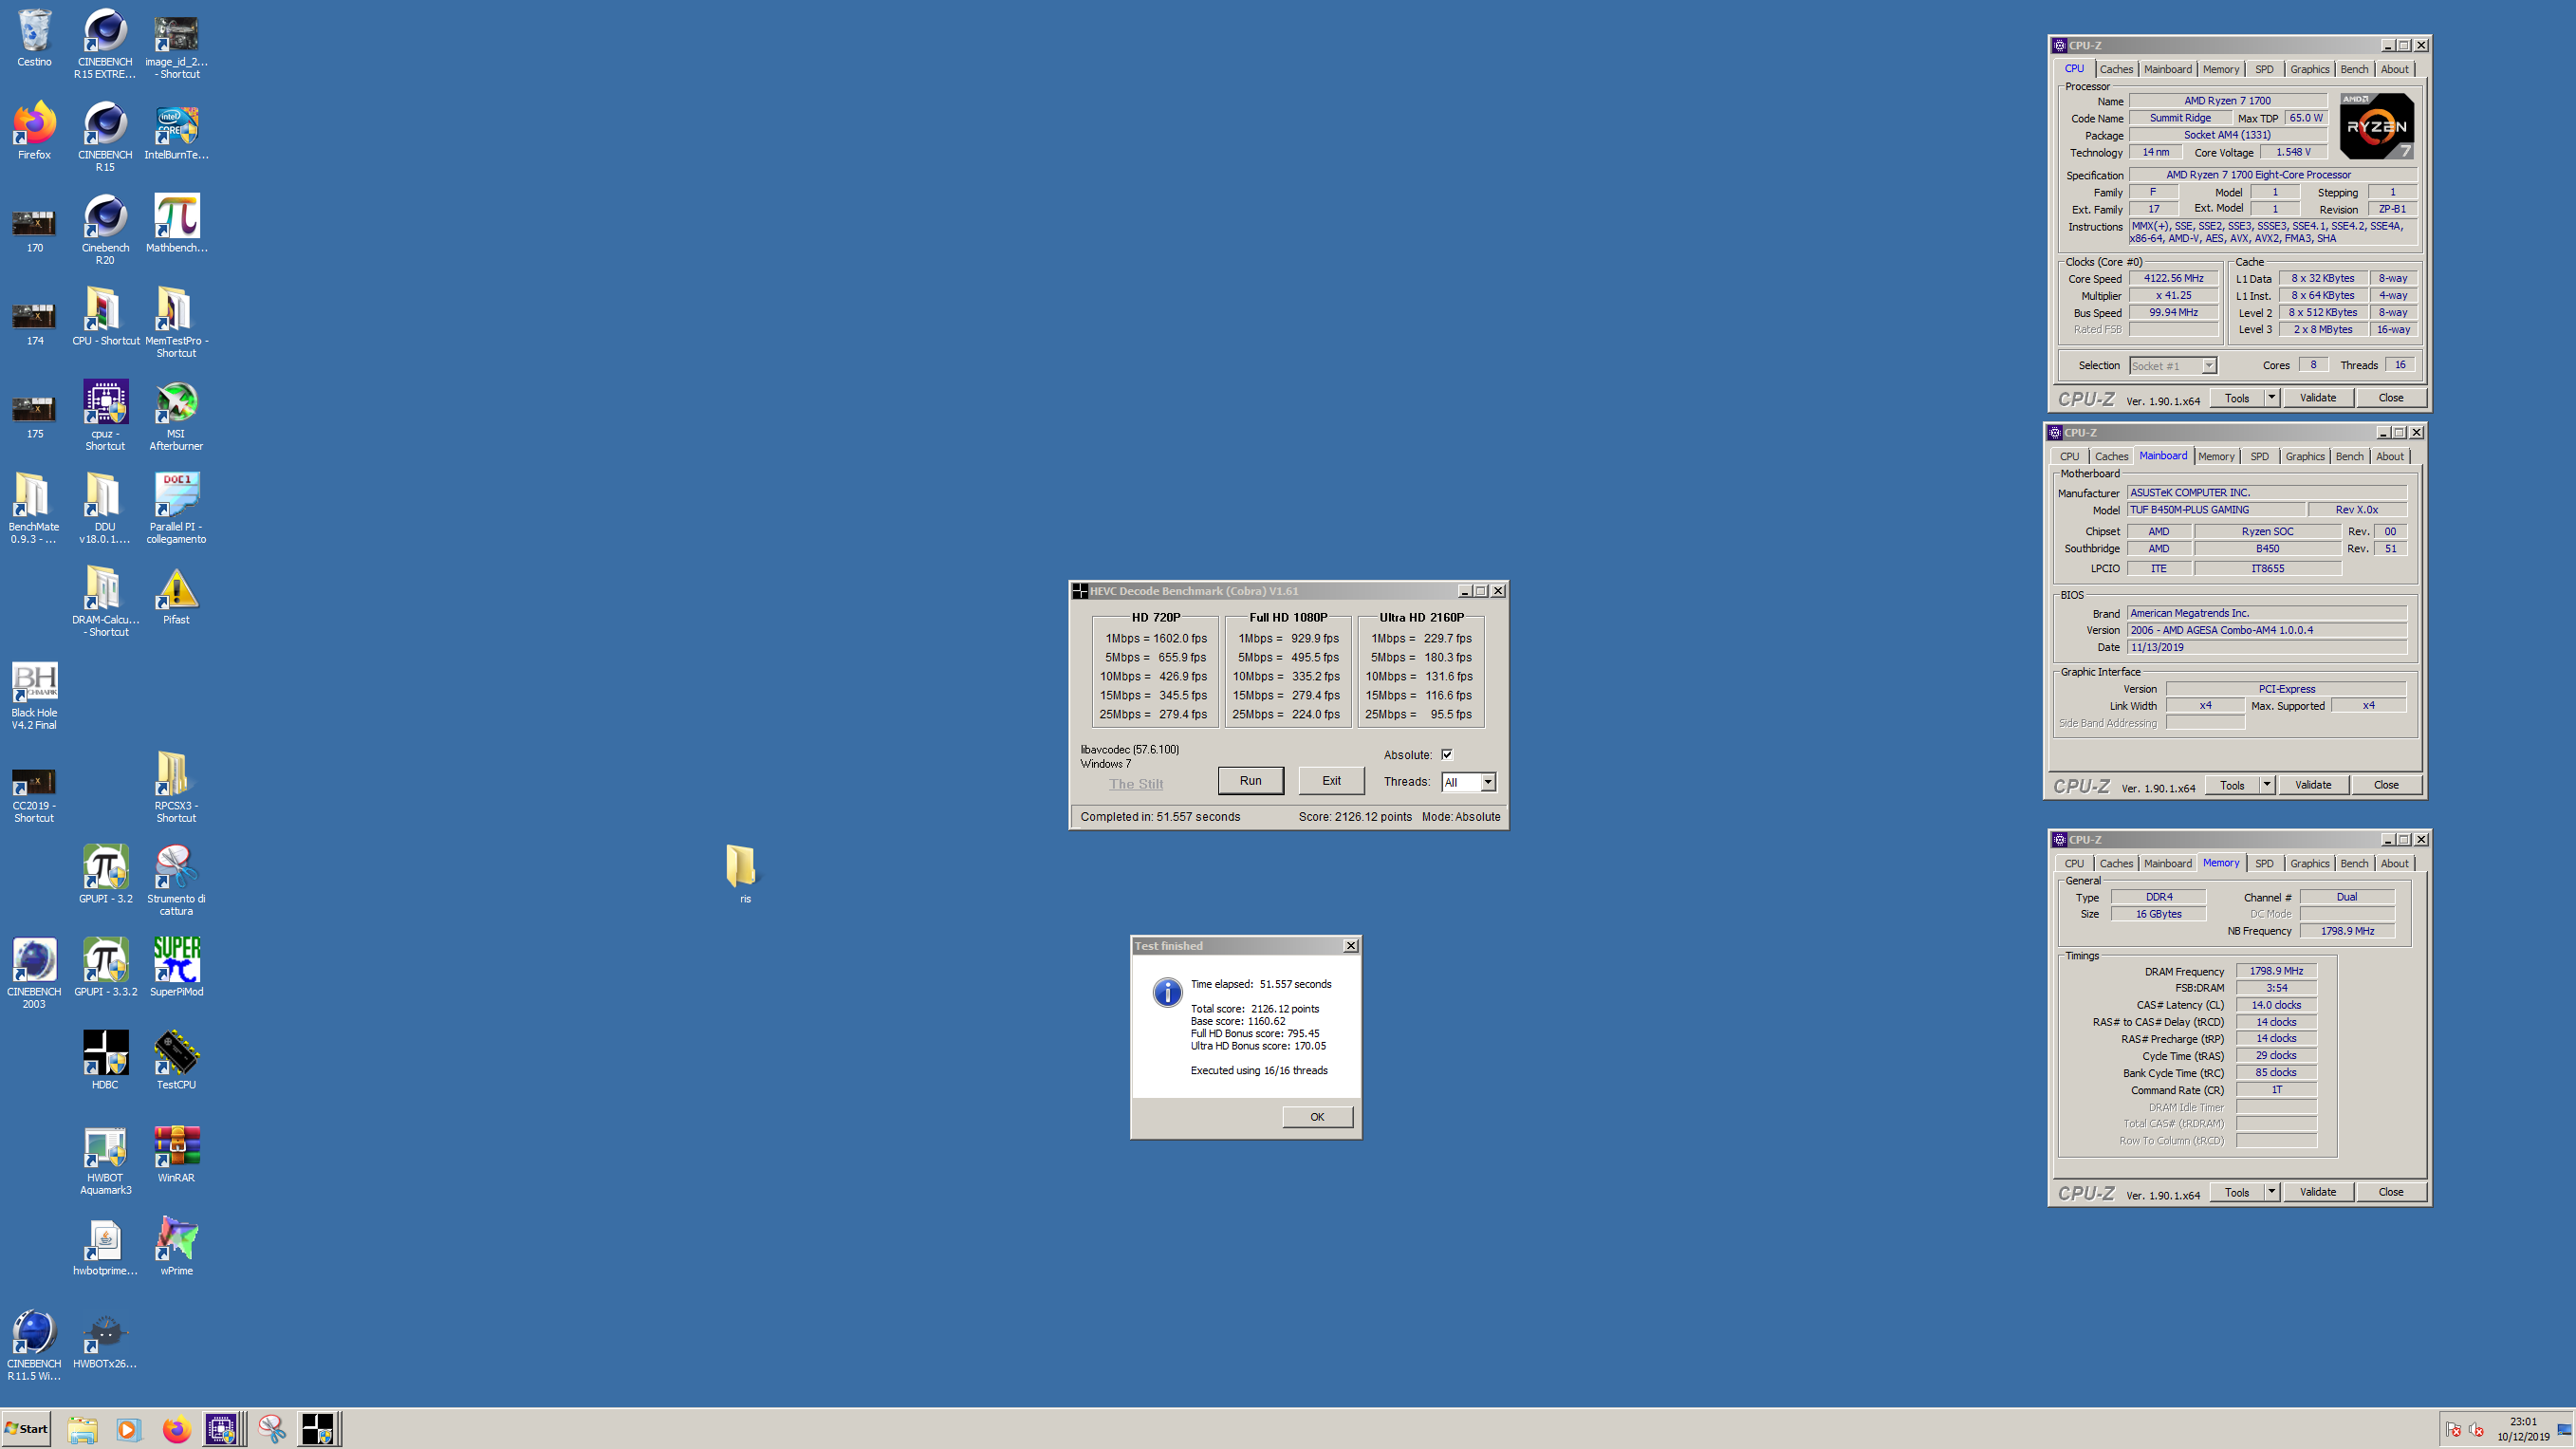The height and width of the screenshot is (1449, 2576).
Task: Click HDBC benchmark icon in taskbar
Action: [317, 1429]
